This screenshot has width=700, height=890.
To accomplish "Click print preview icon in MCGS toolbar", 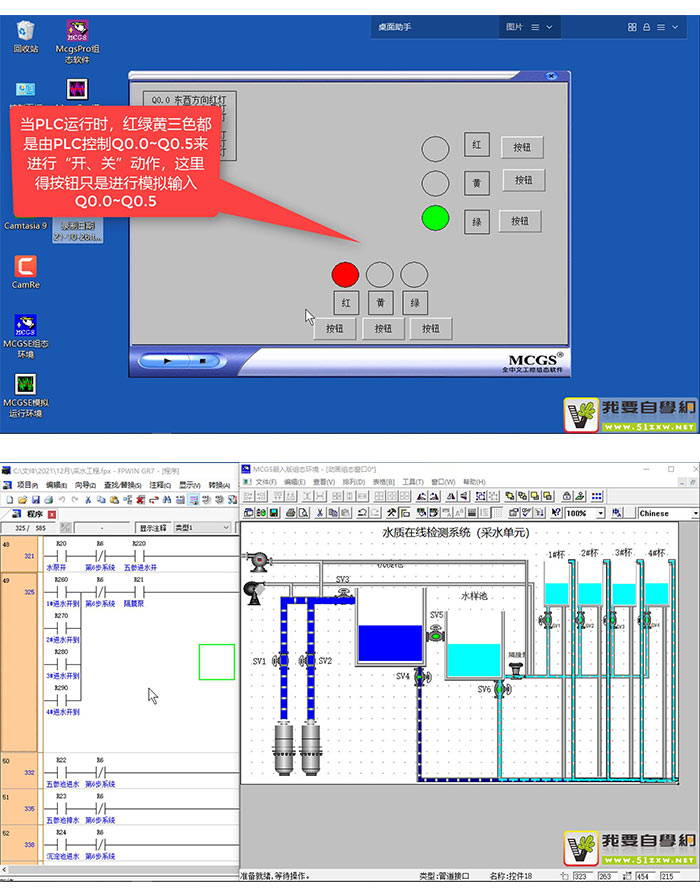I will pyautogui.click(x=304, y=513).
